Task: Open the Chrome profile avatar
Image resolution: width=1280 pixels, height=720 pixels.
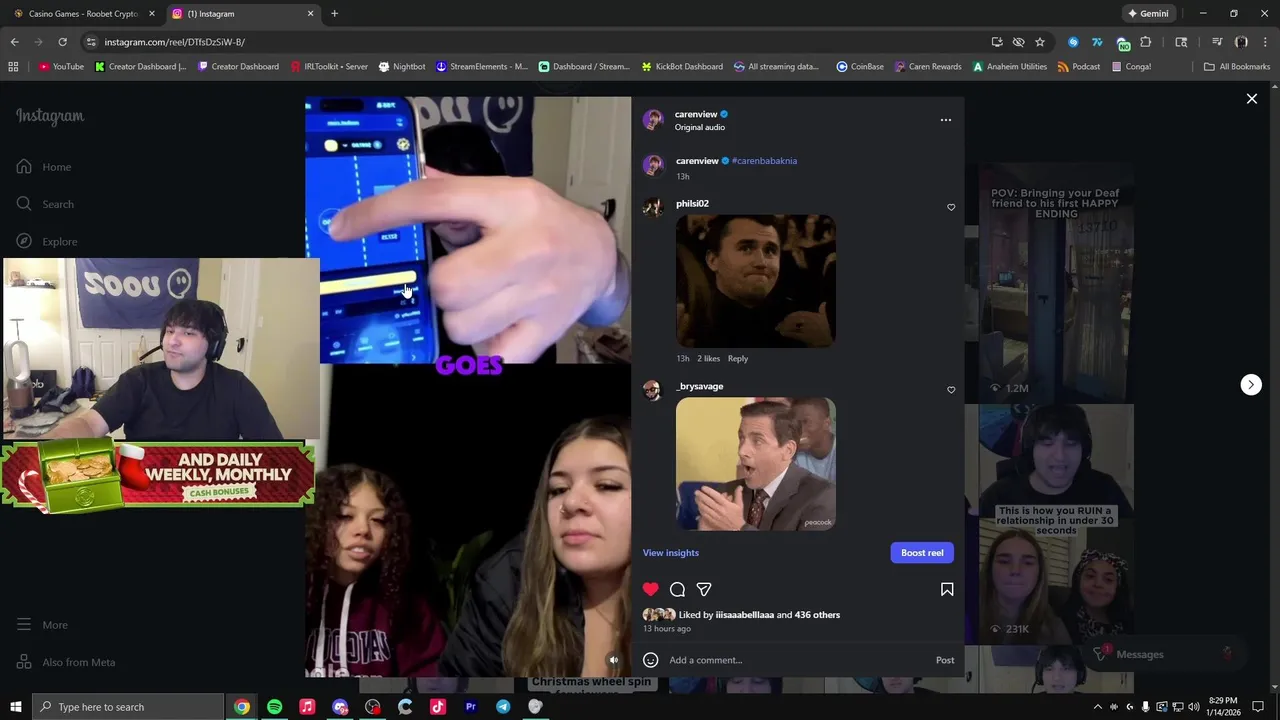Action: tap(1241, 42)
